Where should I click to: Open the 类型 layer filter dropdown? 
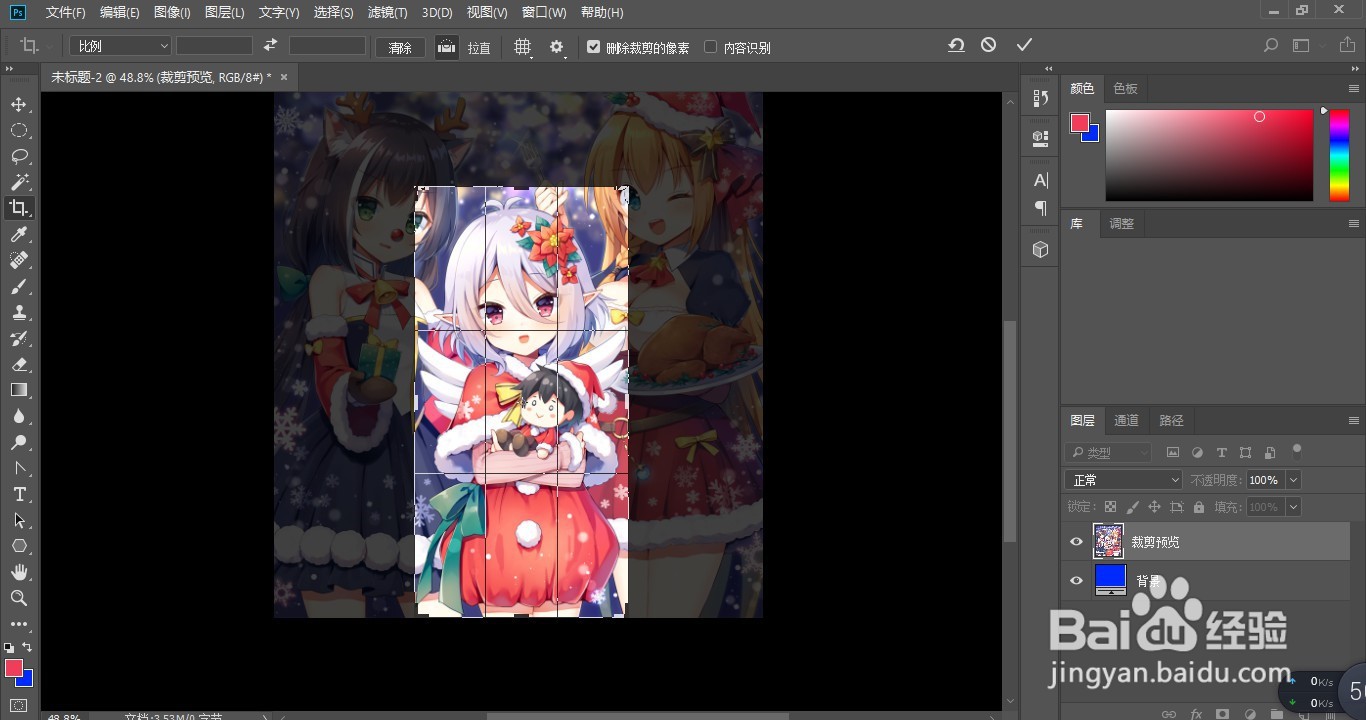tap(1108, 453)
